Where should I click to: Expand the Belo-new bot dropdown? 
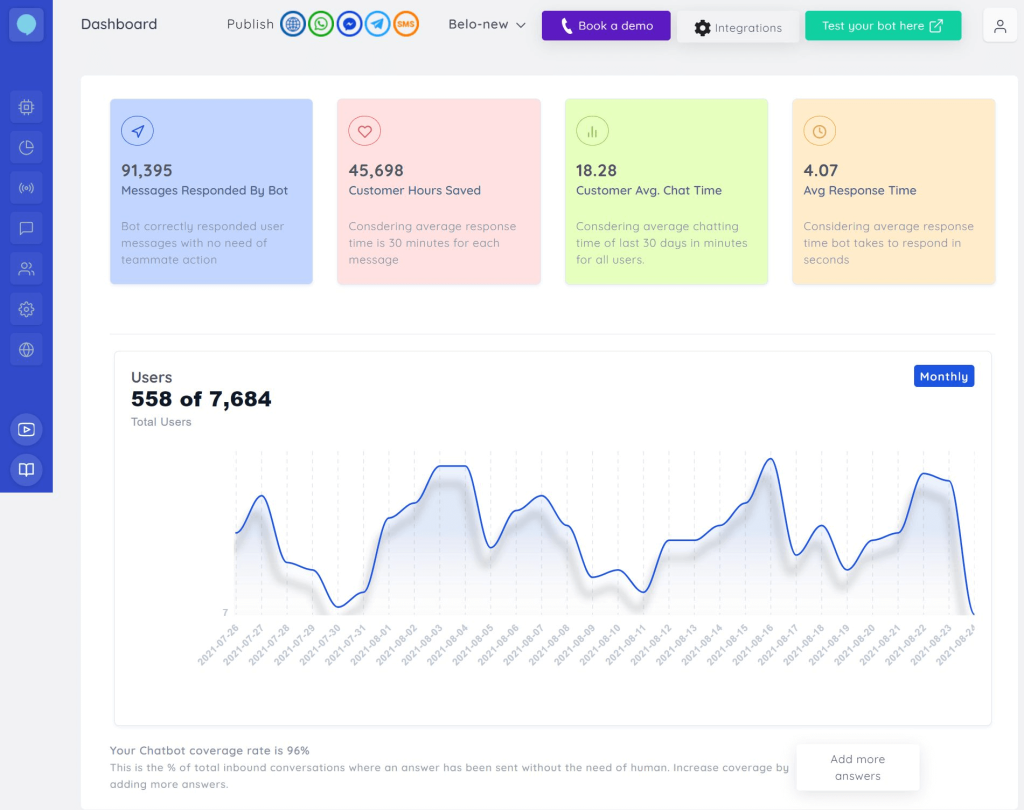[487, 25]
